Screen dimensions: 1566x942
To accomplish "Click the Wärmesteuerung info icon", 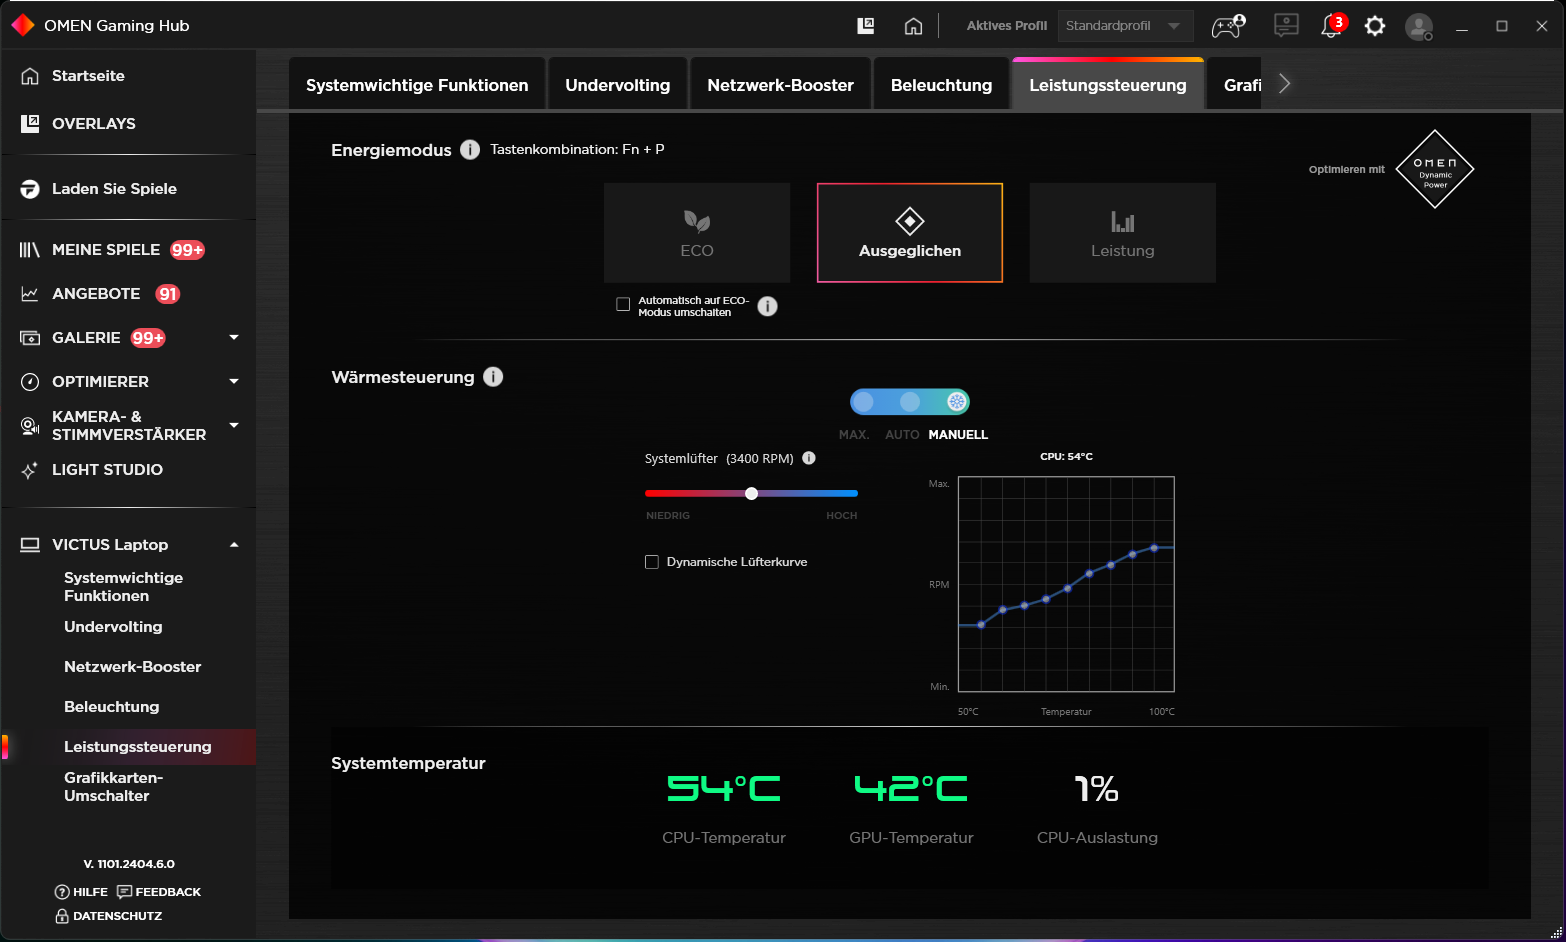I will point(493,377).
